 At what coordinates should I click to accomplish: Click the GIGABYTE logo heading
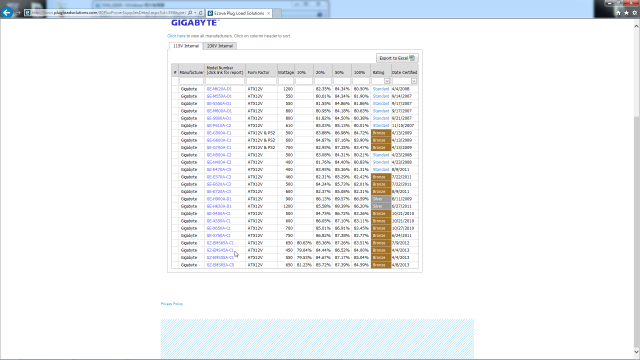(x=194, y=23)
